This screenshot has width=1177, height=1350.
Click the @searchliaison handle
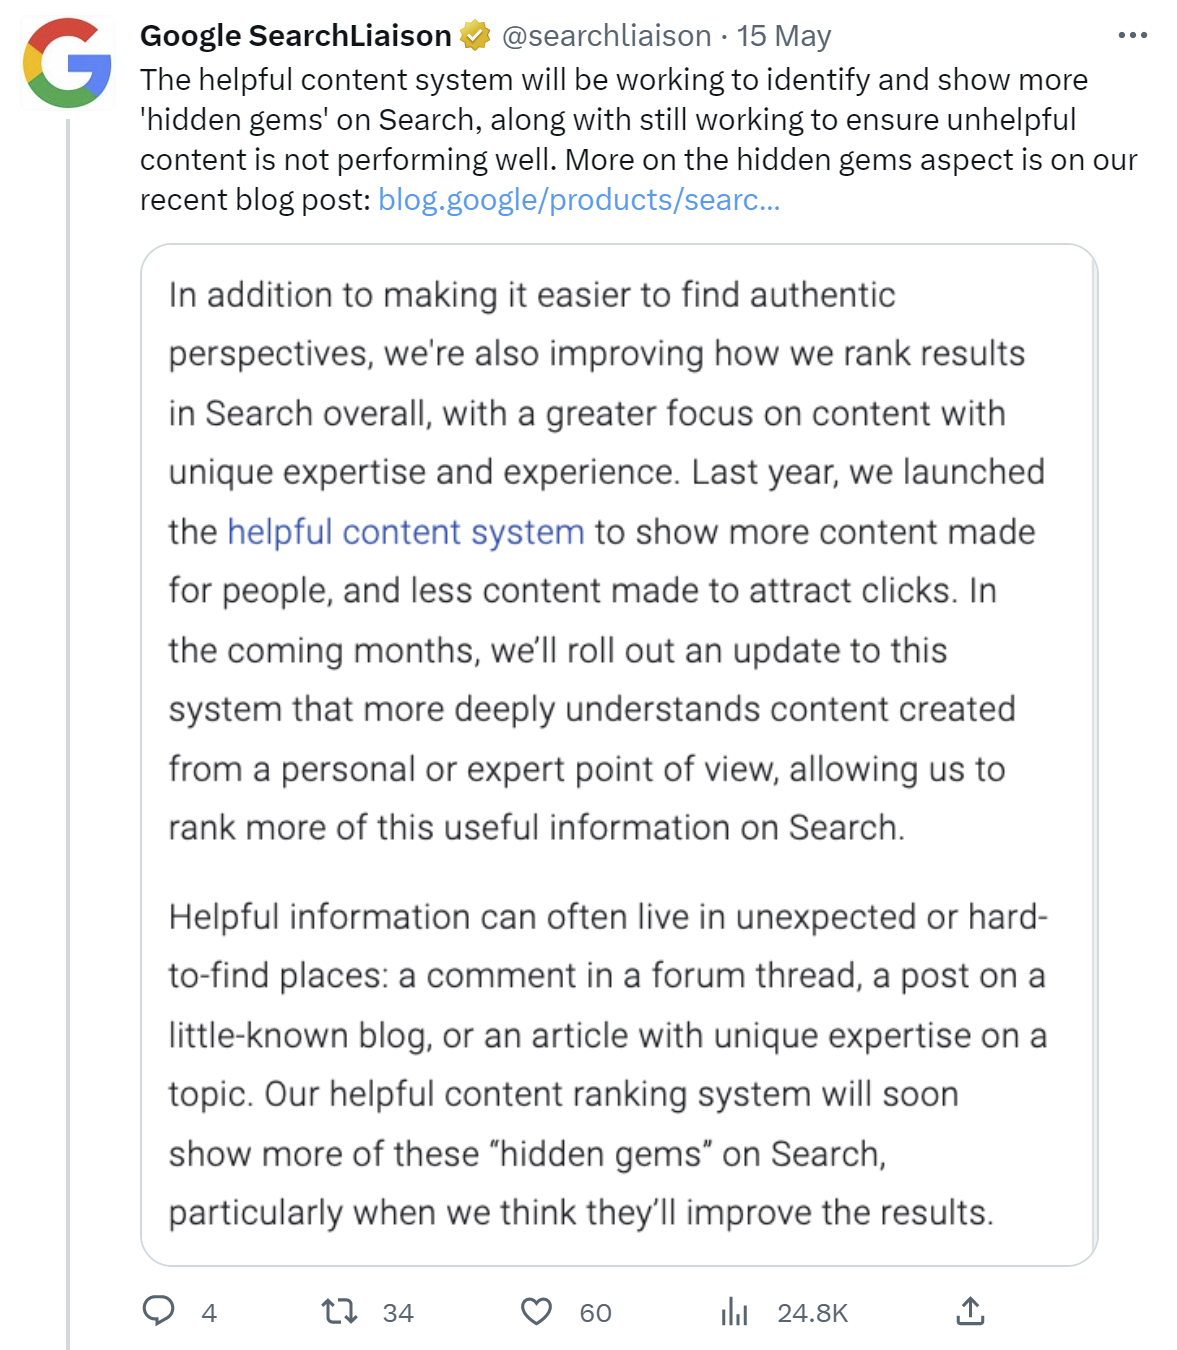click(x=606, y=36)
